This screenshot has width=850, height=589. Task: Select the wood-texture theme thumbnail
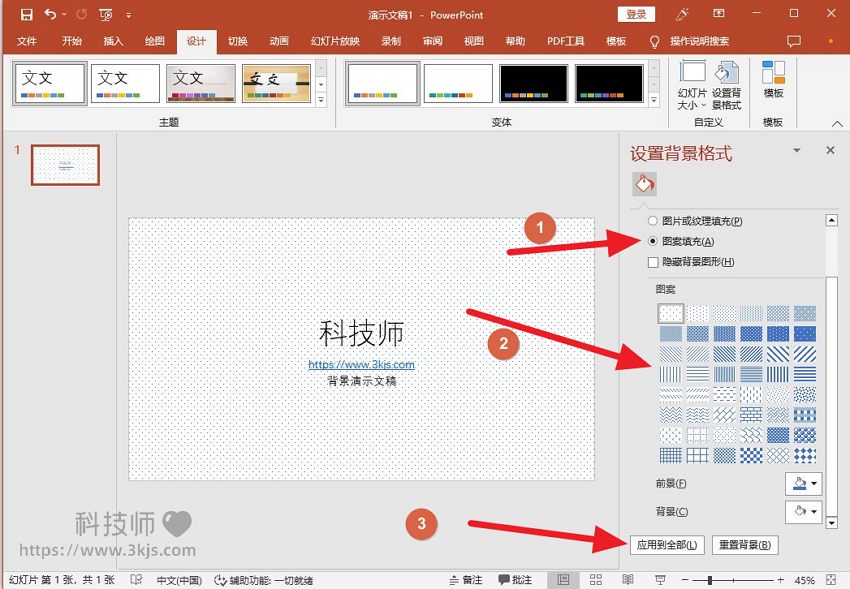(x=276, y=83)
